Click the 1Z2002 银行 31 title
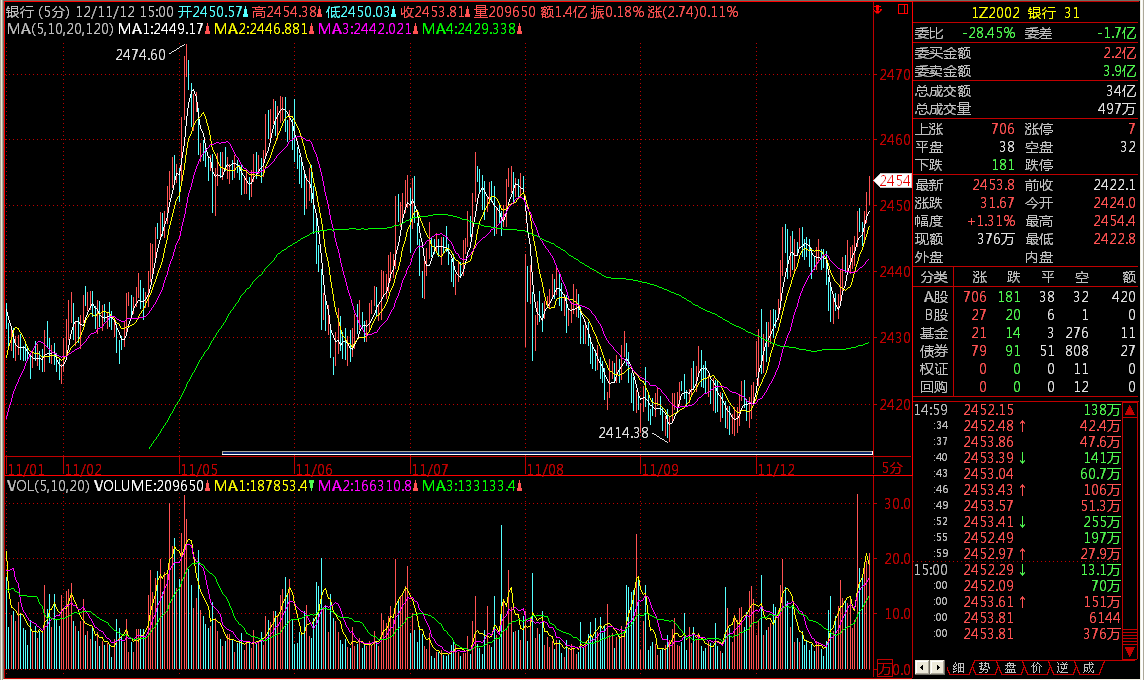1144x680 pixels. 1025,12
